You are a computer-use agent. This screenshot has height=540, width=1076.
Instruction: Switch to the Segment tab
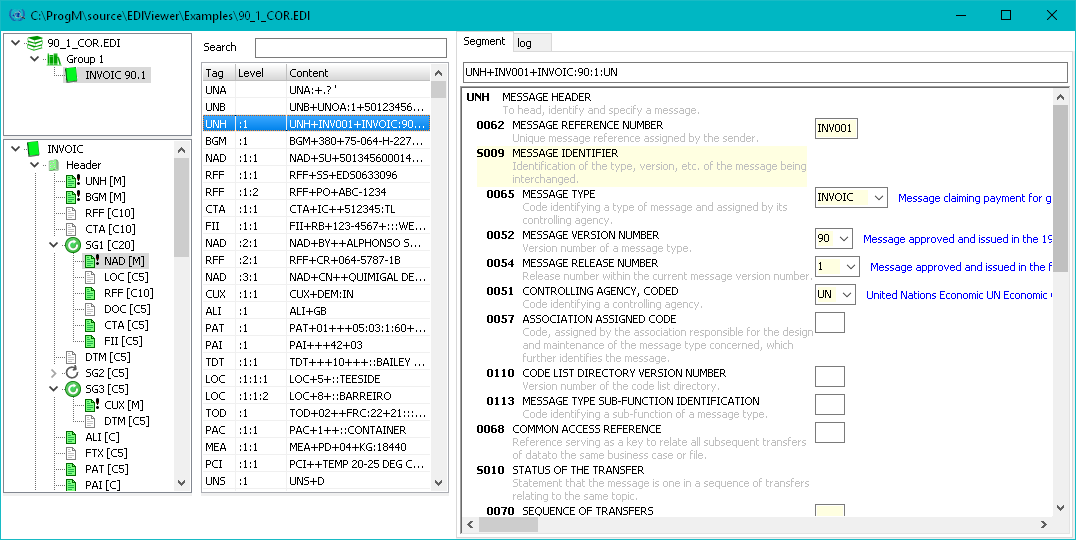484,42
